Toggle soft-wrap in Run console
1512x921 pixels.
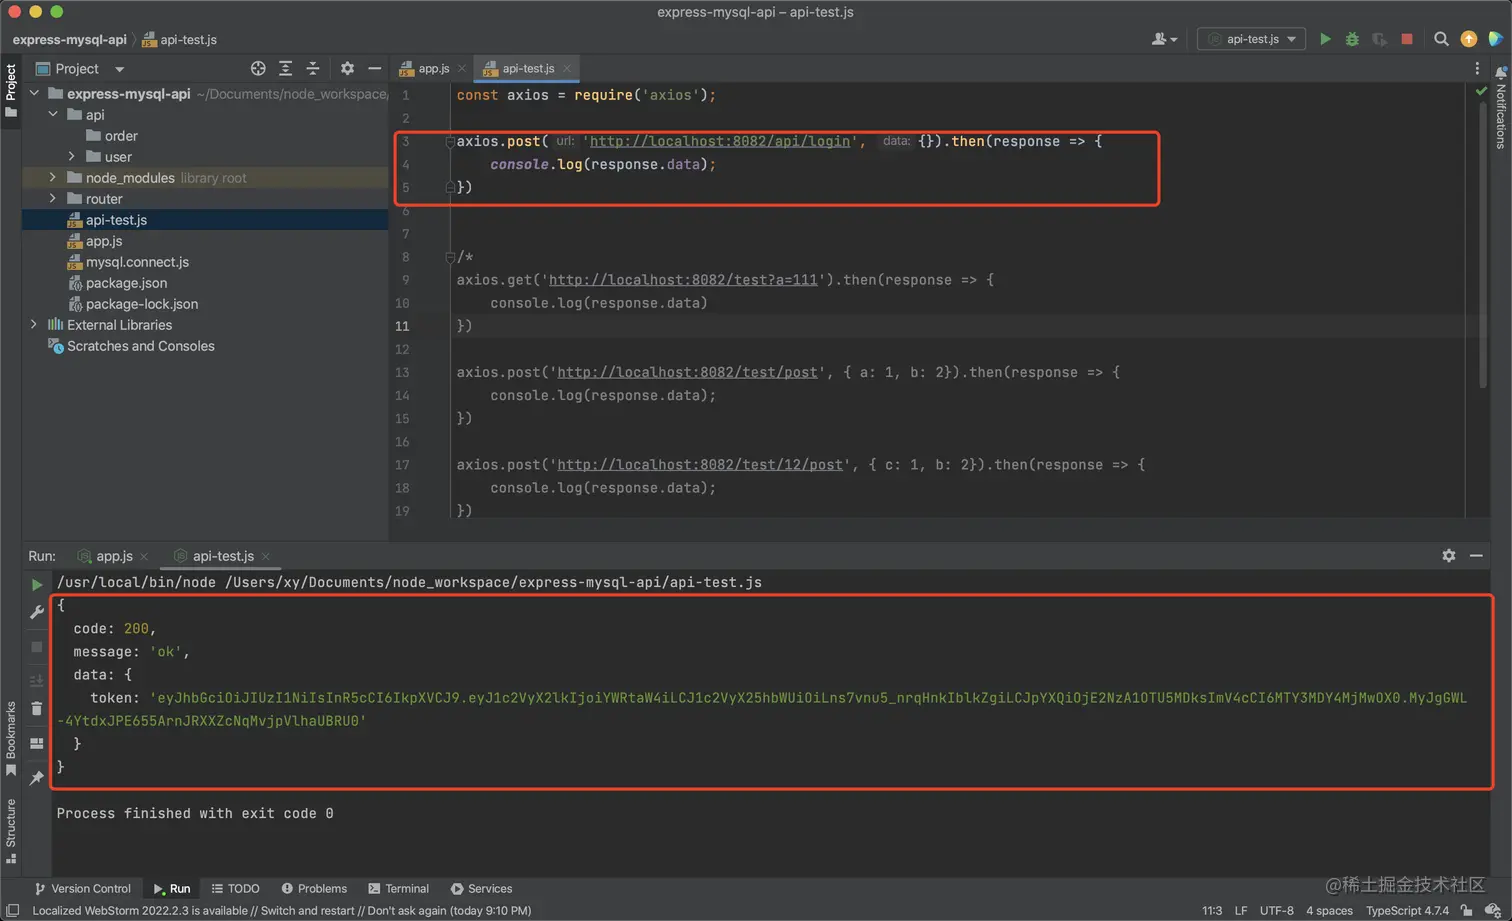[x=37, y=680]
